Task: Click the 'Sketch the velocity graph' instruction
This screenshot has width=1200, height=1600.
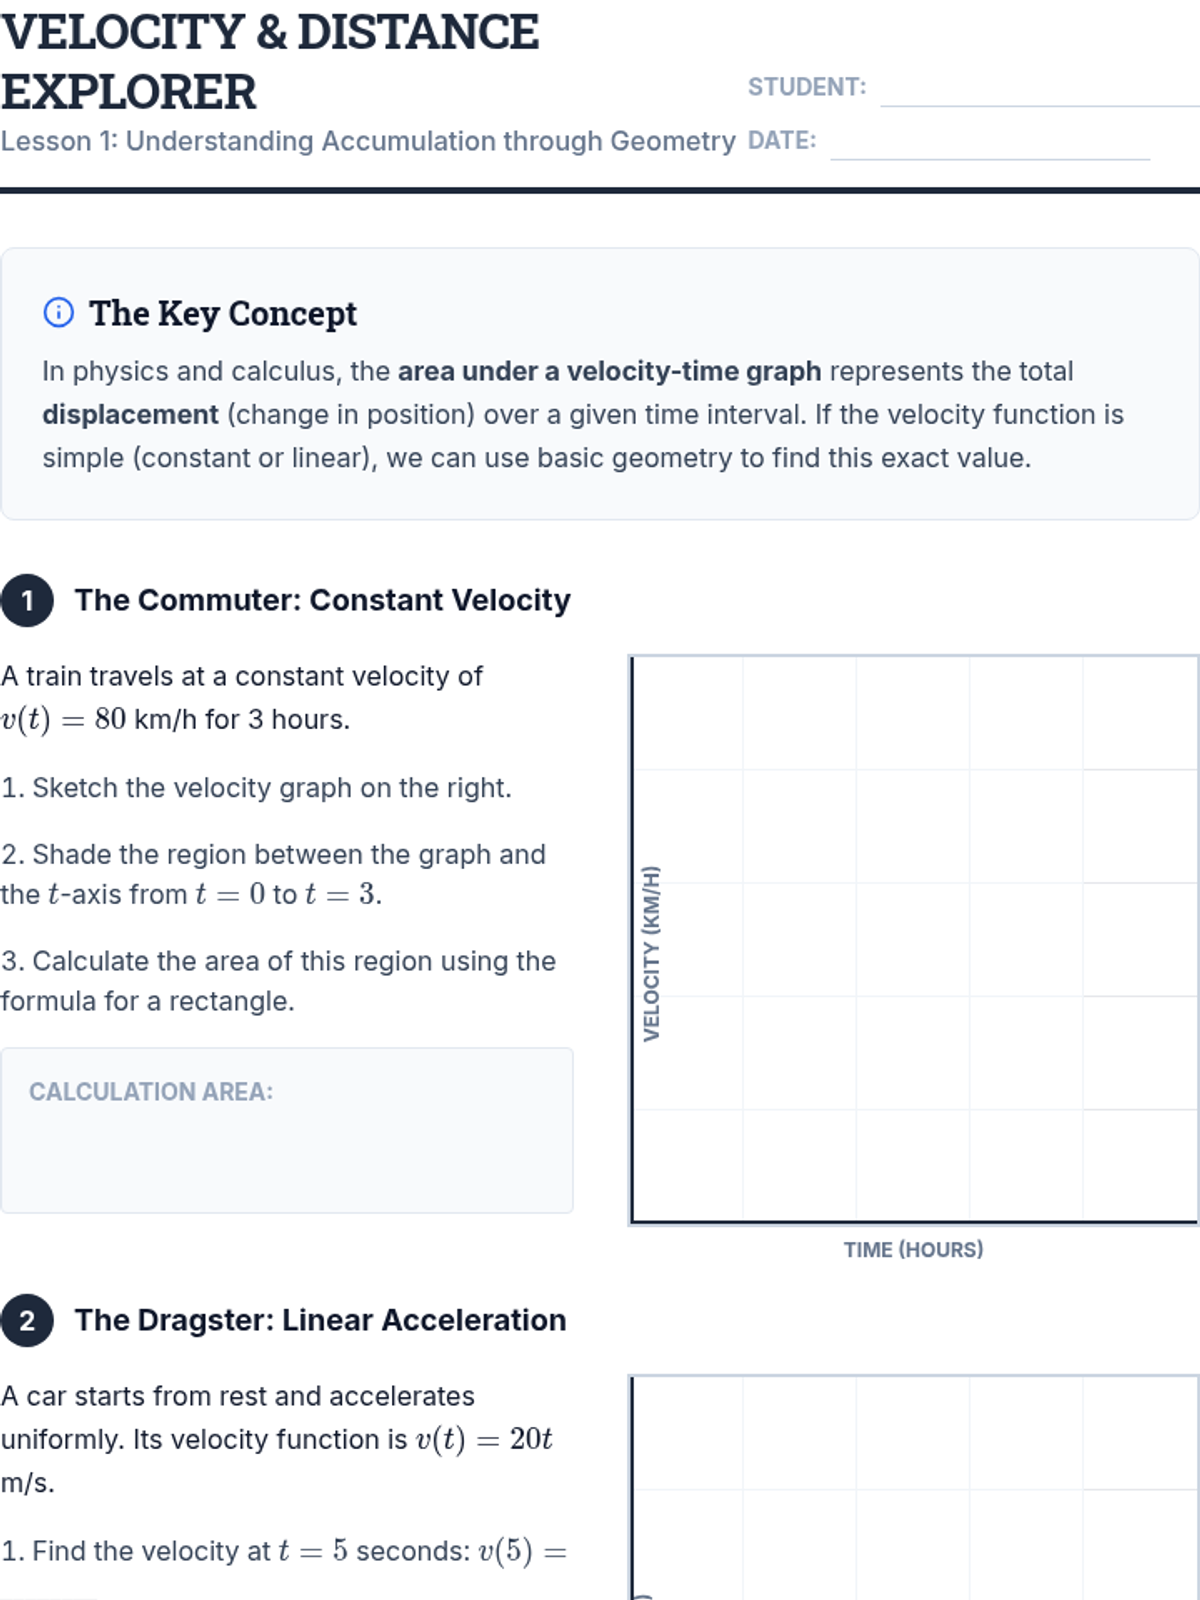Action: pos(256,788)
